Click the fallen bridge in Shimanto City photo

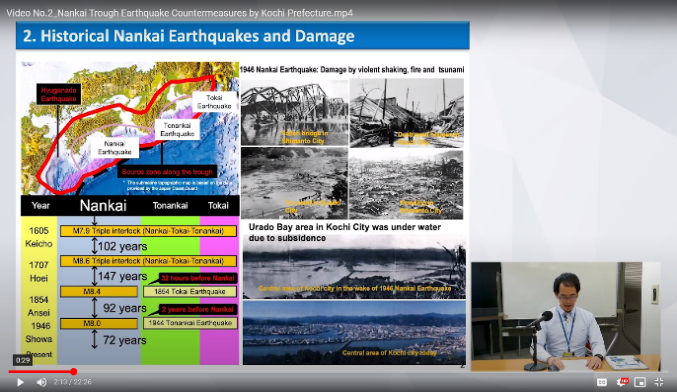click(294, 112)
